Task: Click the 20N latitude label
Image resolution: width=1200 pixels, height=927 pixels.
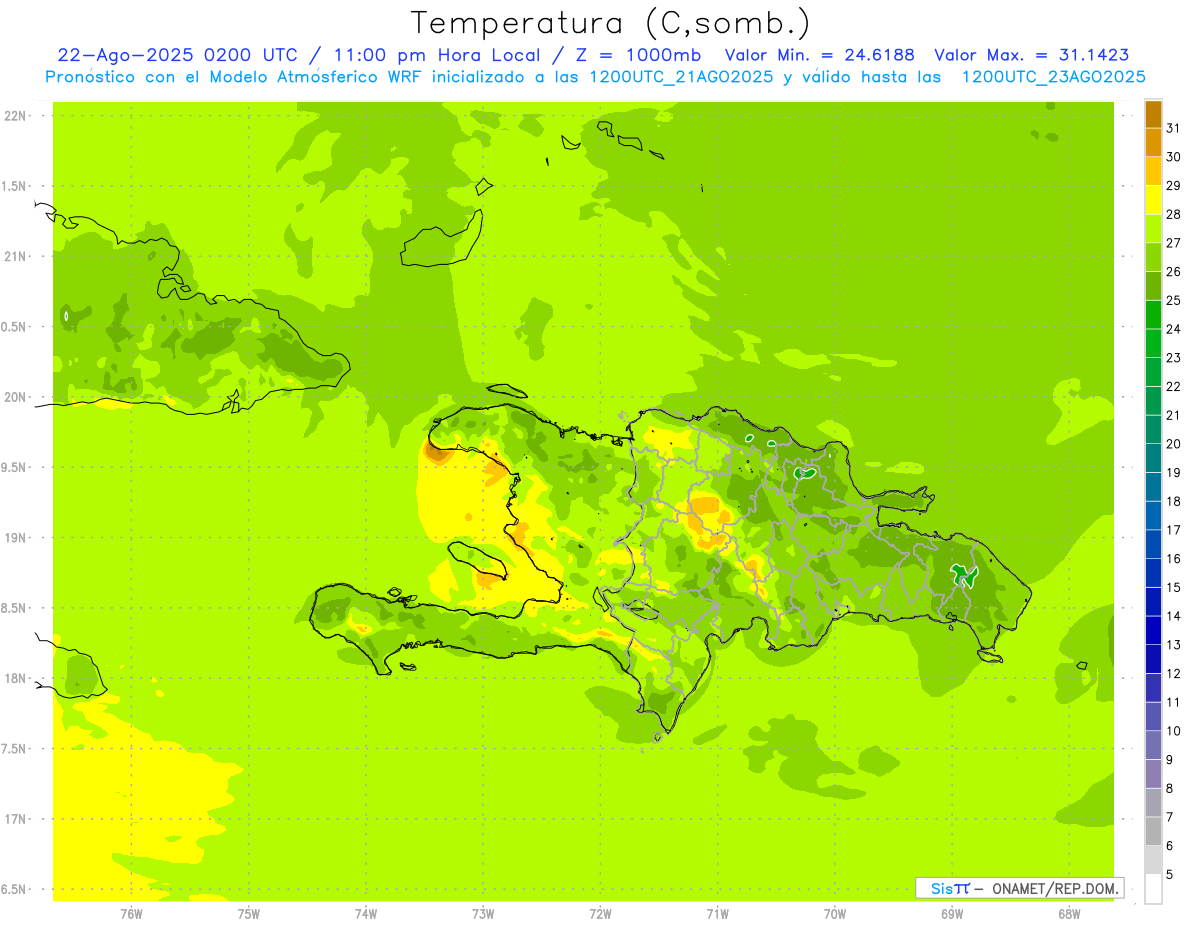Action: pyautogui.click(x=15, y=397)
